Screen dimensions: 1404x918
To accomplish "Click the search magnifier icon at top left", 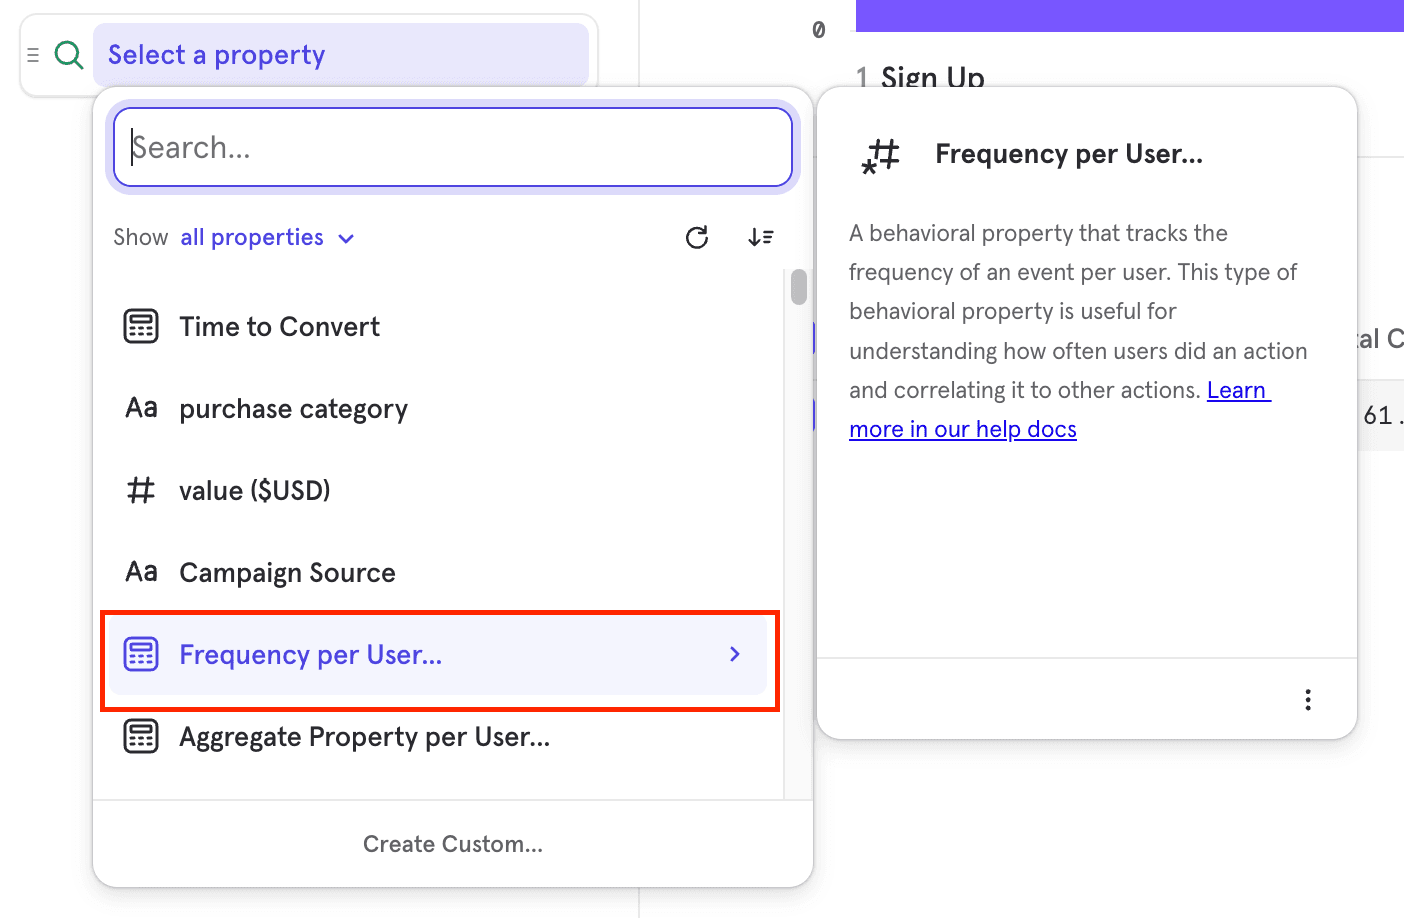I will click(69, 55).
